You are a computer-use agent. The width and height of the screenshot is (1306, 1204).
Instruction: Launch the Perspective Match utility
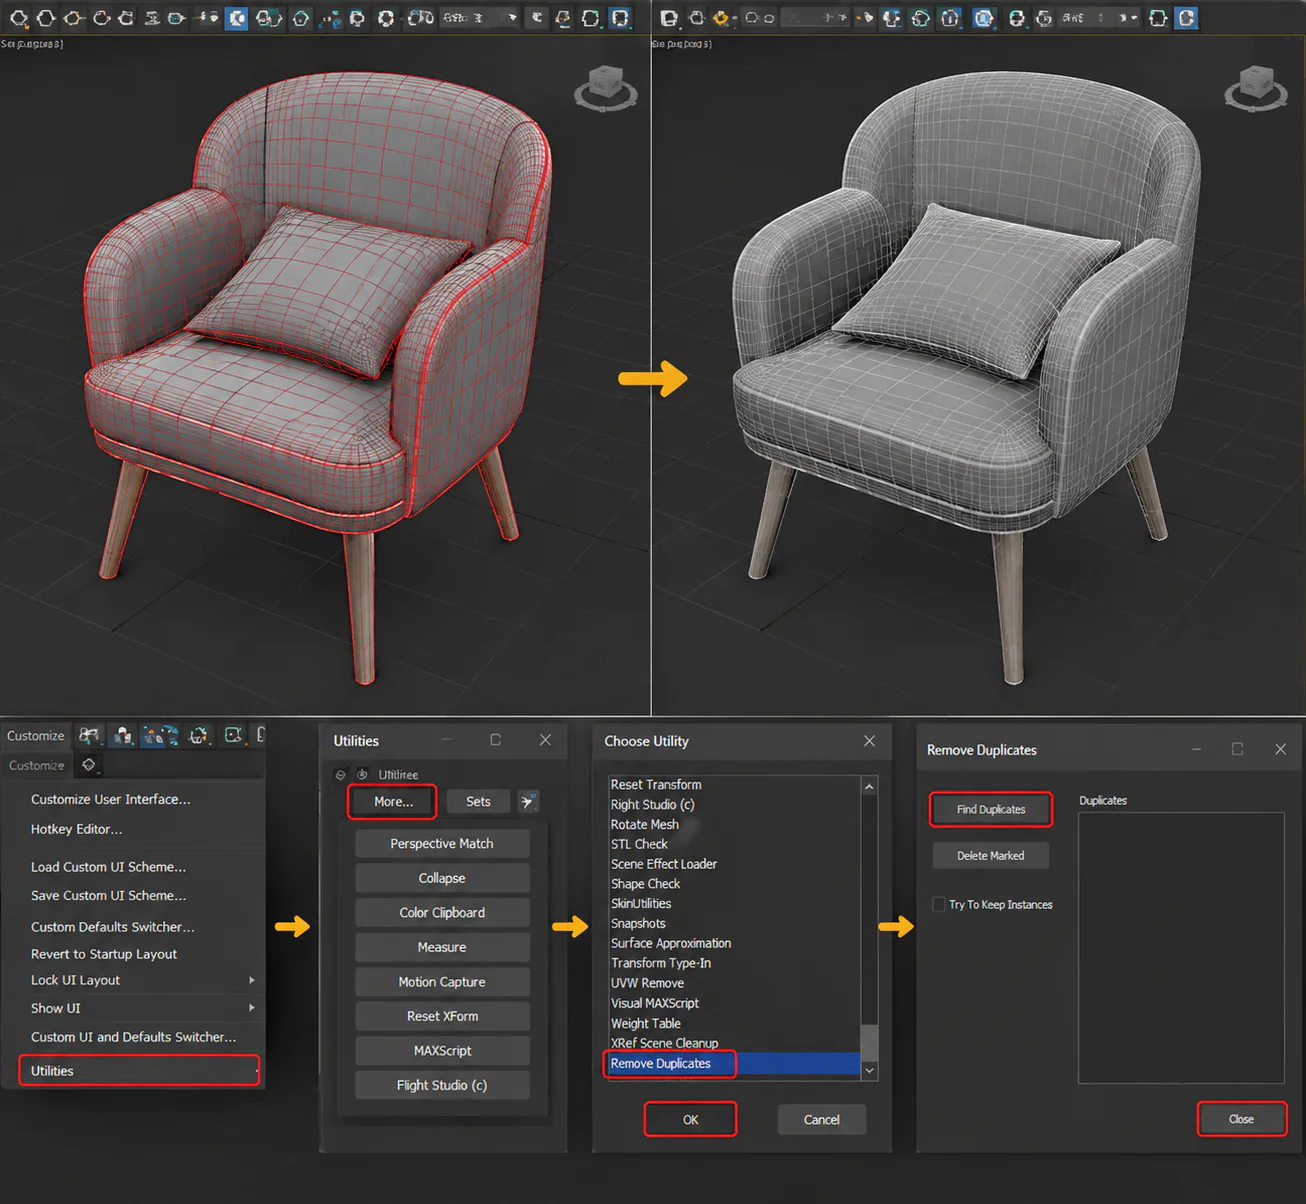442,843
